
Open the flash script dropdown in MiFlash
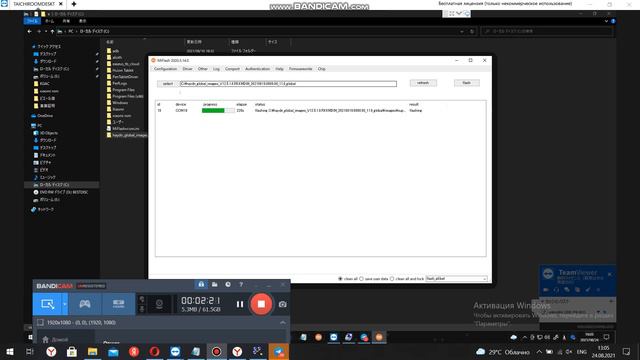pyautogui.click(x=456, y=278)
